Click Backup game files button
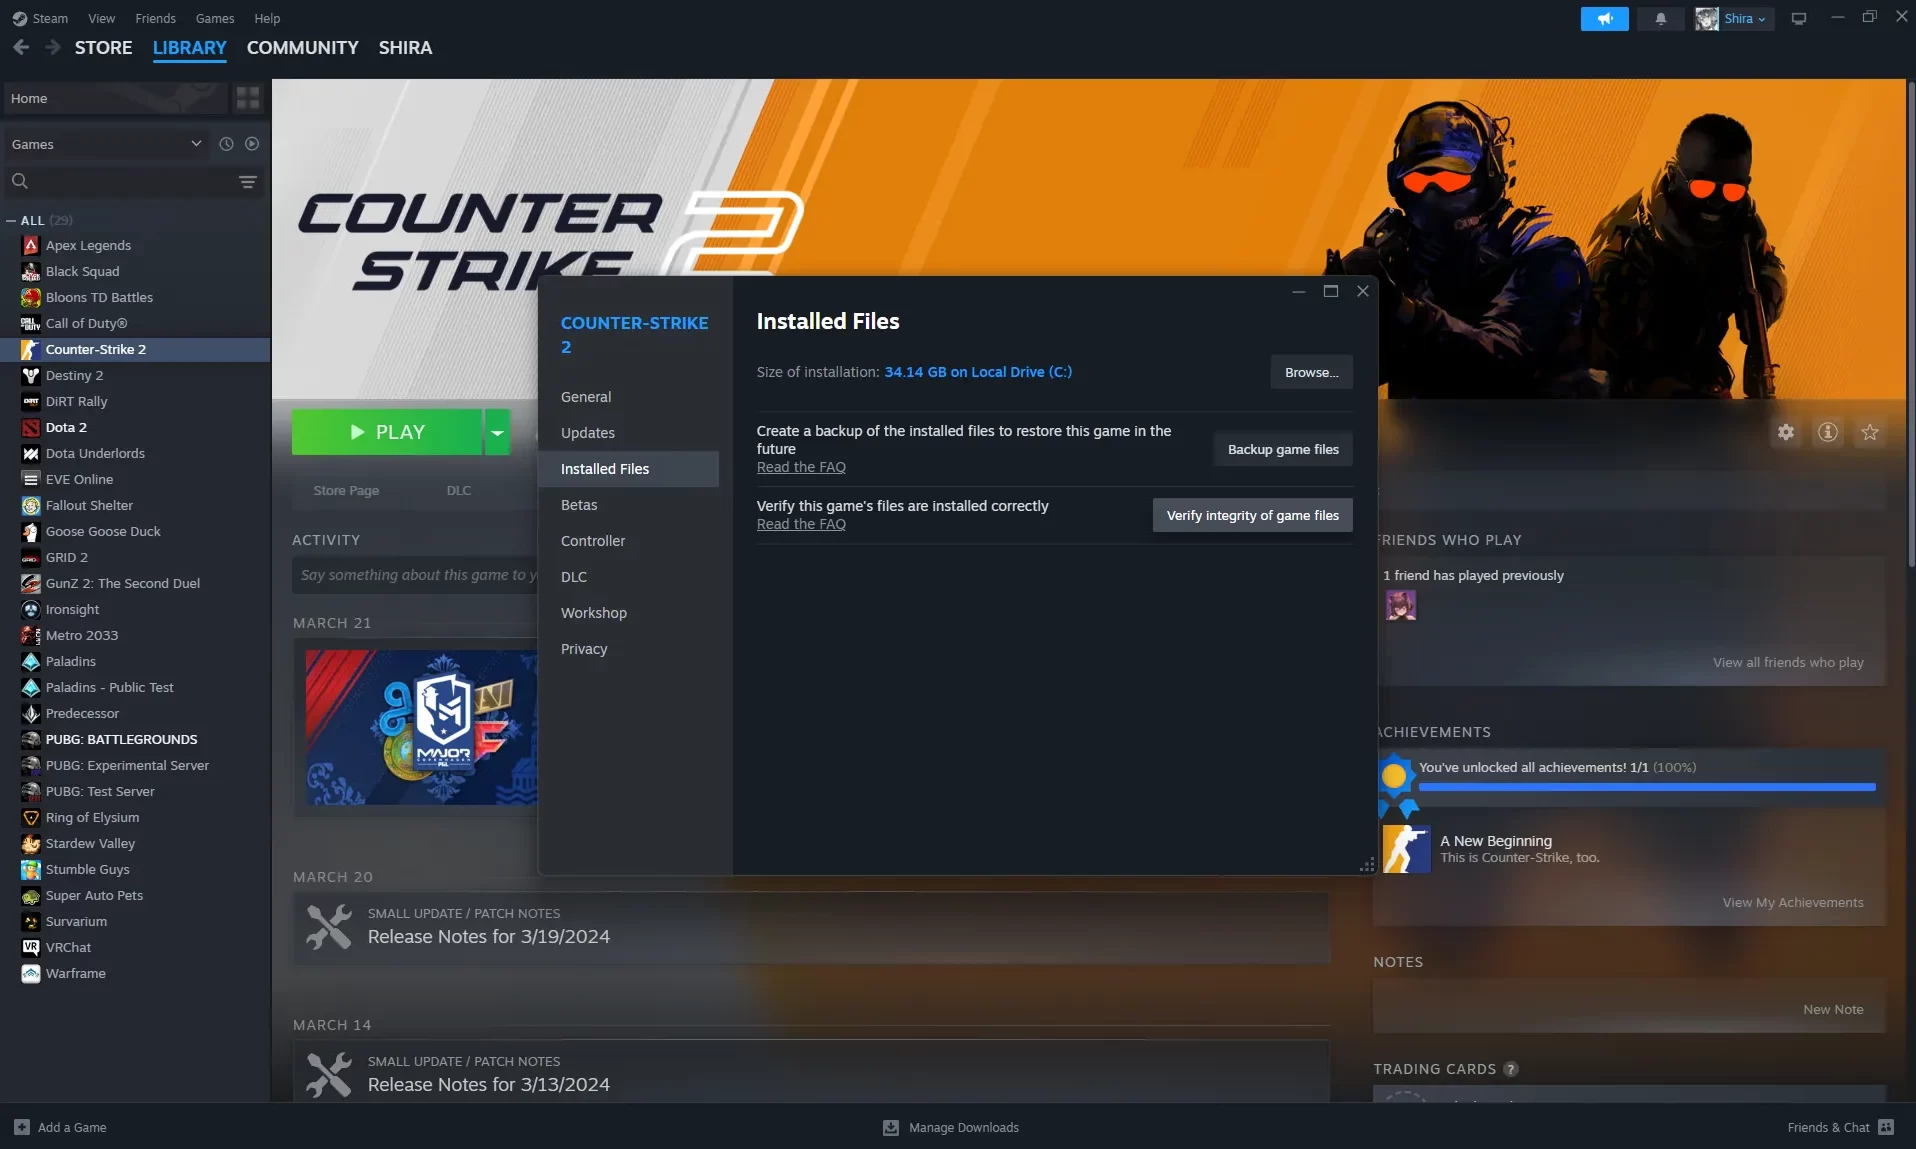 (x=1283, y=449)
